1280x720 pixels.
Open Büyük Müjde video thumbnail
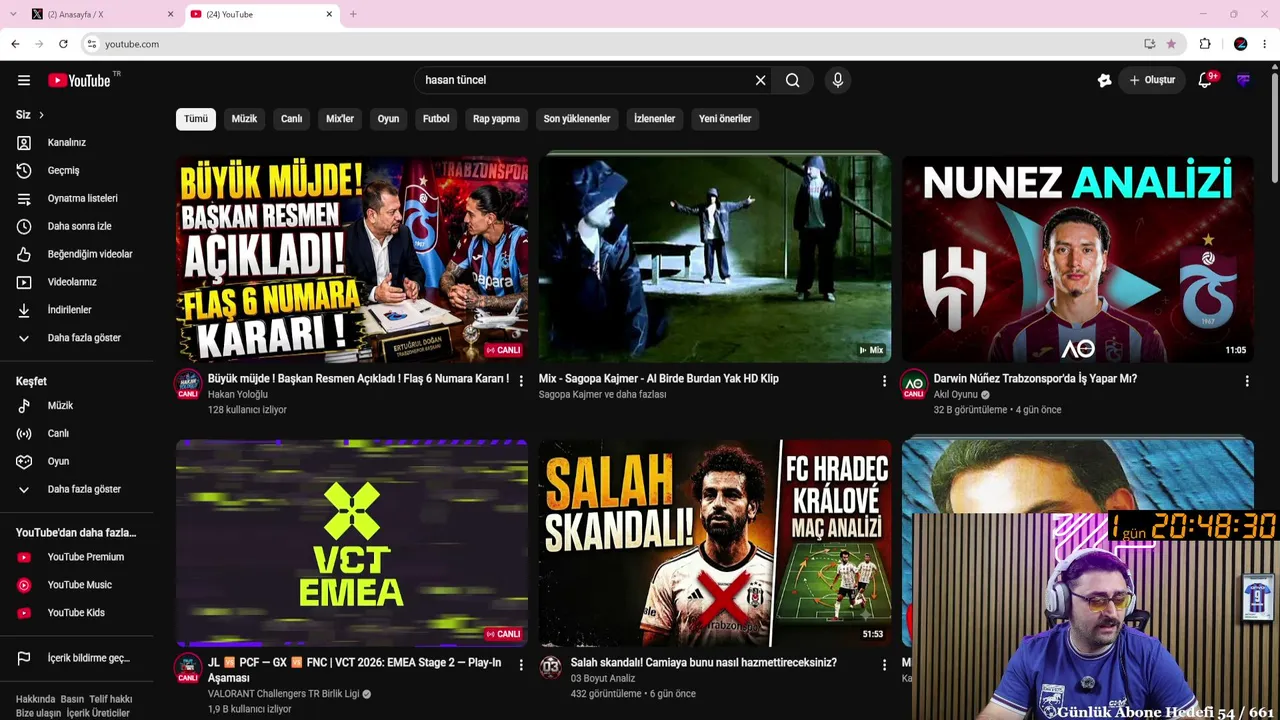click(352, 259)
